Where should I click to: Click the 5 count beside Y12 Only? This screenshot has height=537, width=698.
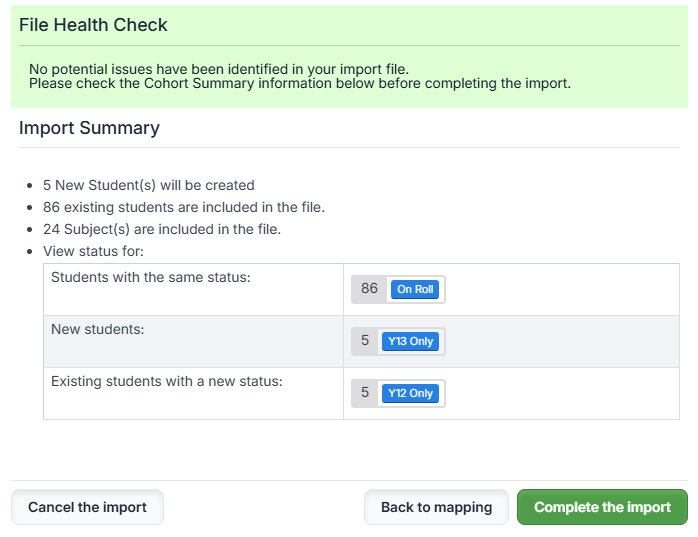(365, 393)
